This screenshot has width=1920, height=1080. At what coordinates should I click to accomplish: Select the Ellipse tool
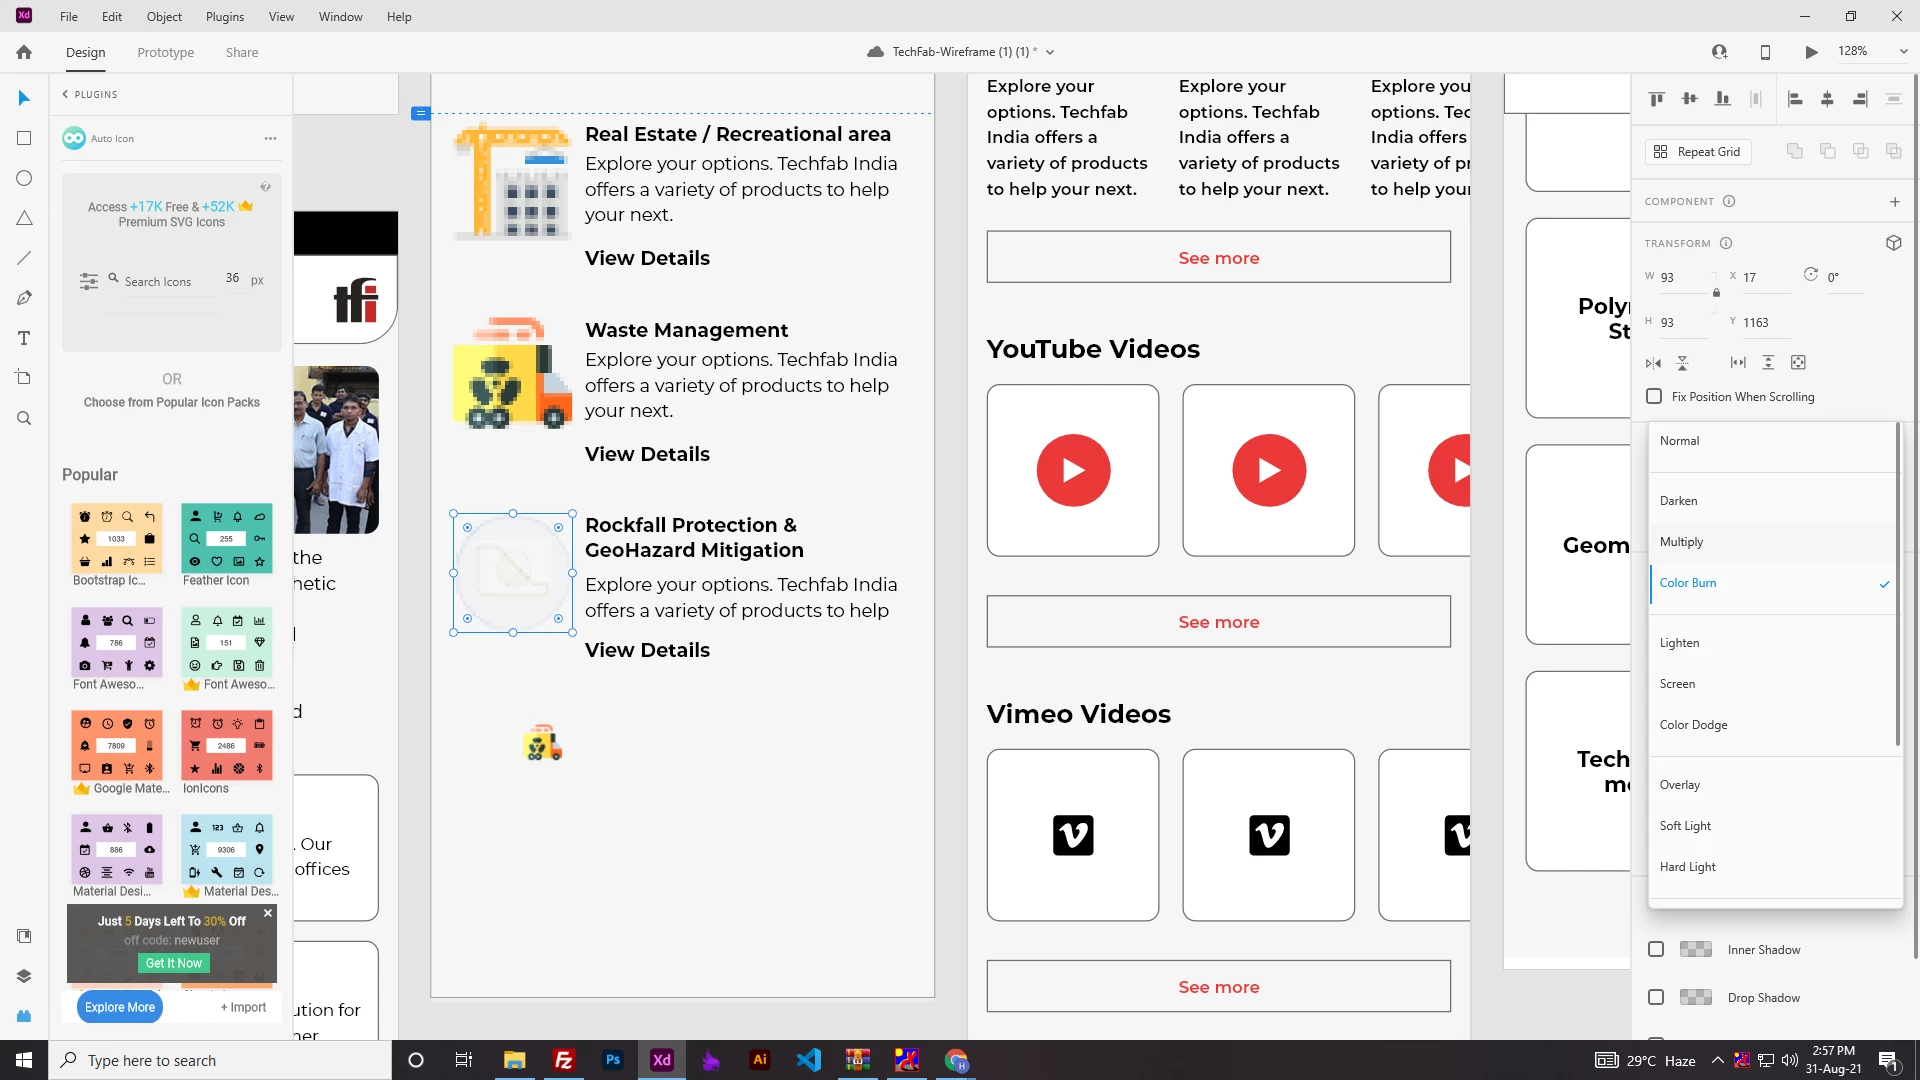pyautogui.click(x=24, y=178)
